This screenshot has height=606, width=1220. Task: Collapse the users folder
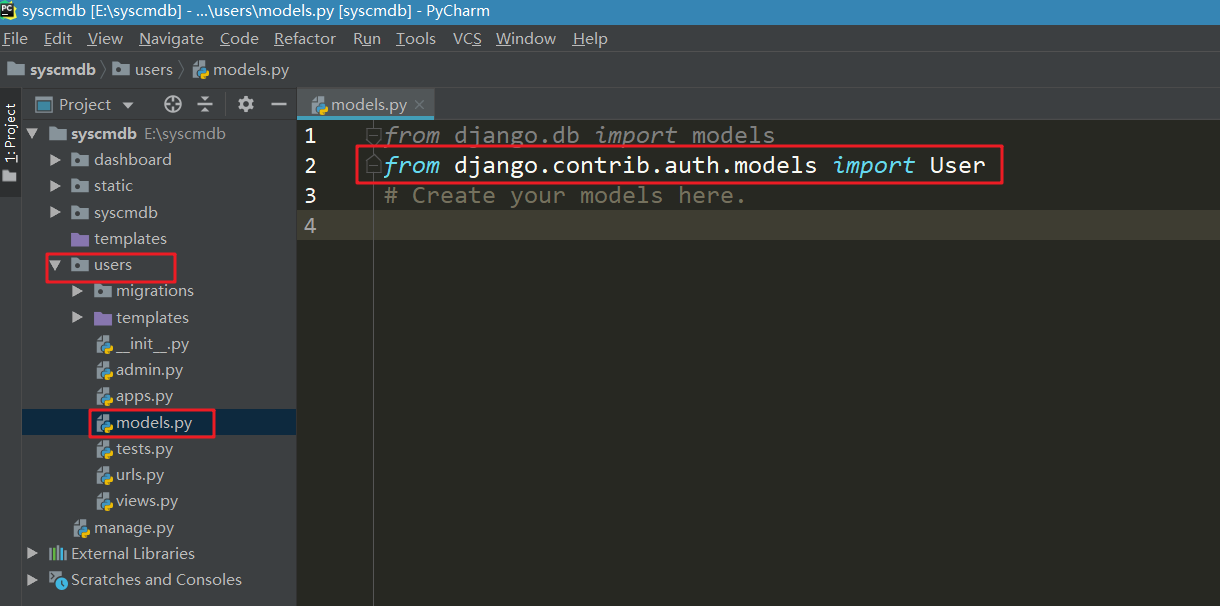click(54, 265)
